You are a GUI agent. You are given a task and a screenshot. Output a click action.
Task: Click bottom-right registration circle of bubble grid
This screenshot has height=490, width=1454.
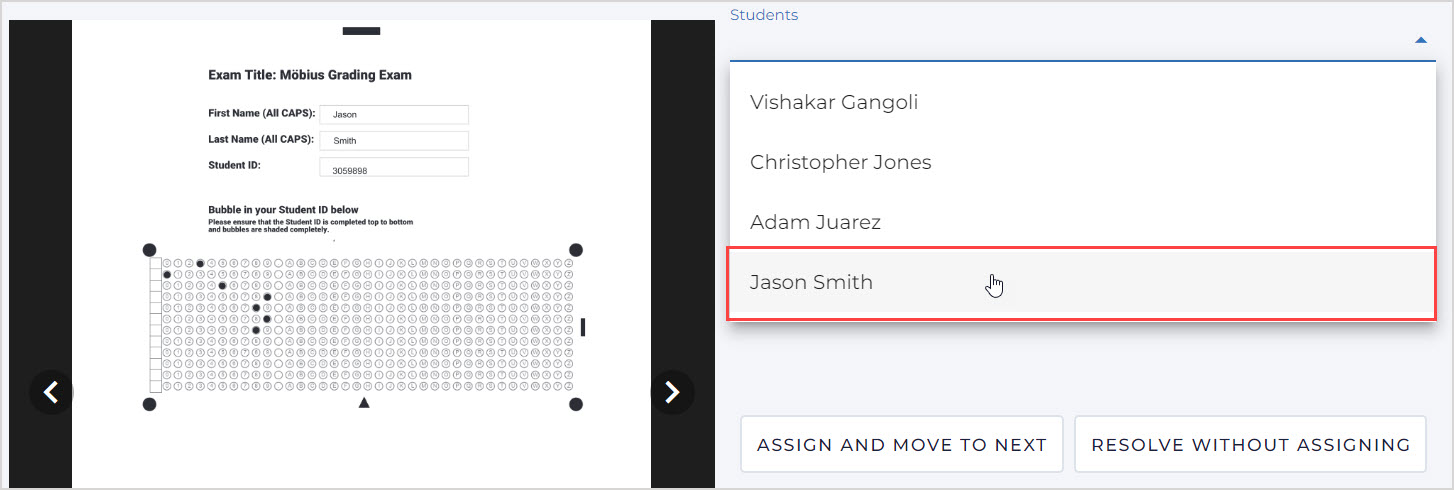point(576,404)
